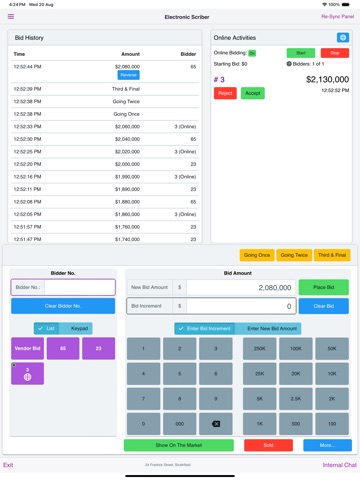
Task: Tap keypad digit 1
Action: point(143,349)
